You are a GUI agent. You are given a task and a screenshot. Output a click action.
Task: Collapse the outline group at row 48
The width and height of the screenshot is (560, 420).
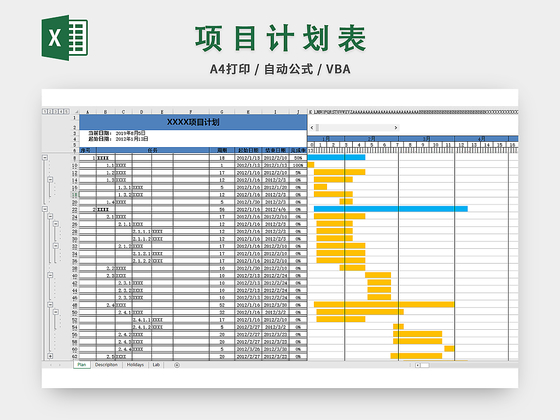click(50, 305)
